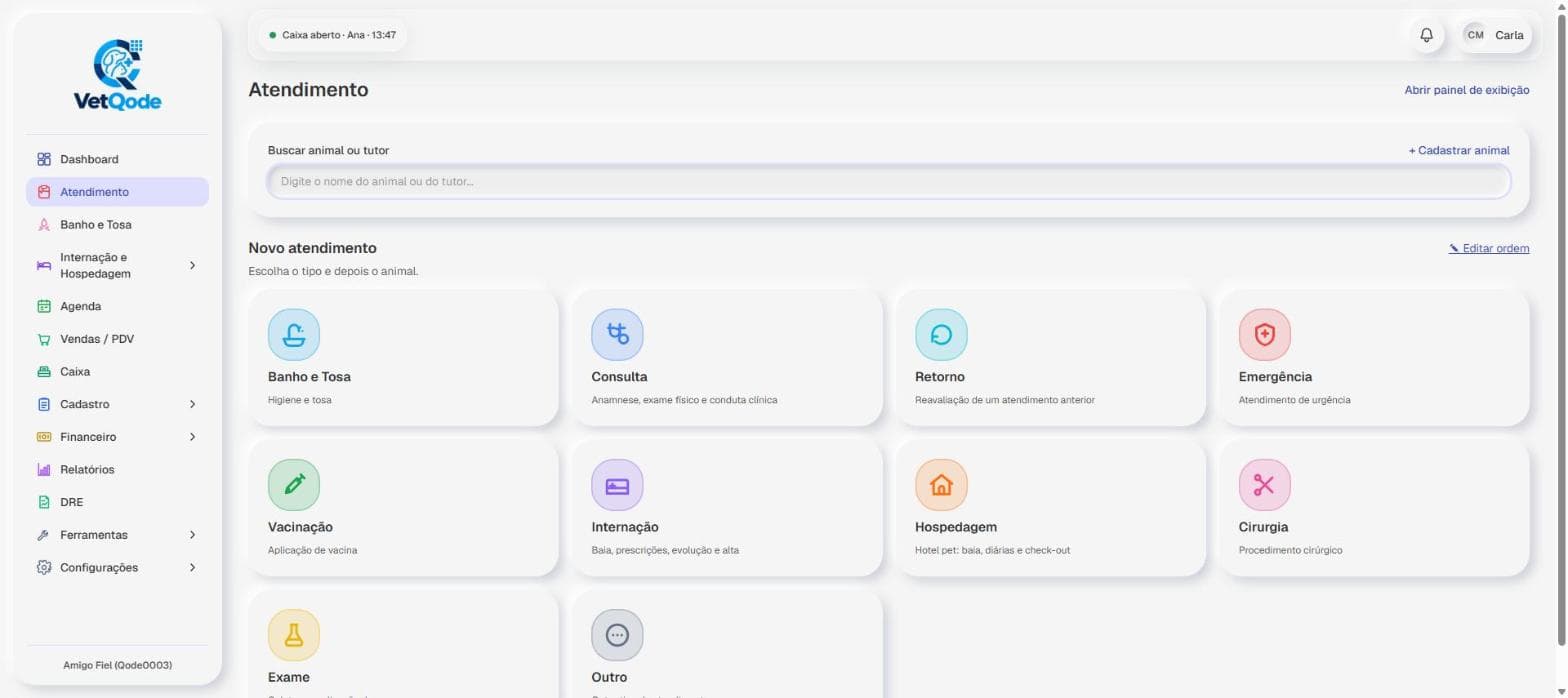Start an Emergência from its card title
The width and height of the screenshot is (1568, 698).
1275,377
